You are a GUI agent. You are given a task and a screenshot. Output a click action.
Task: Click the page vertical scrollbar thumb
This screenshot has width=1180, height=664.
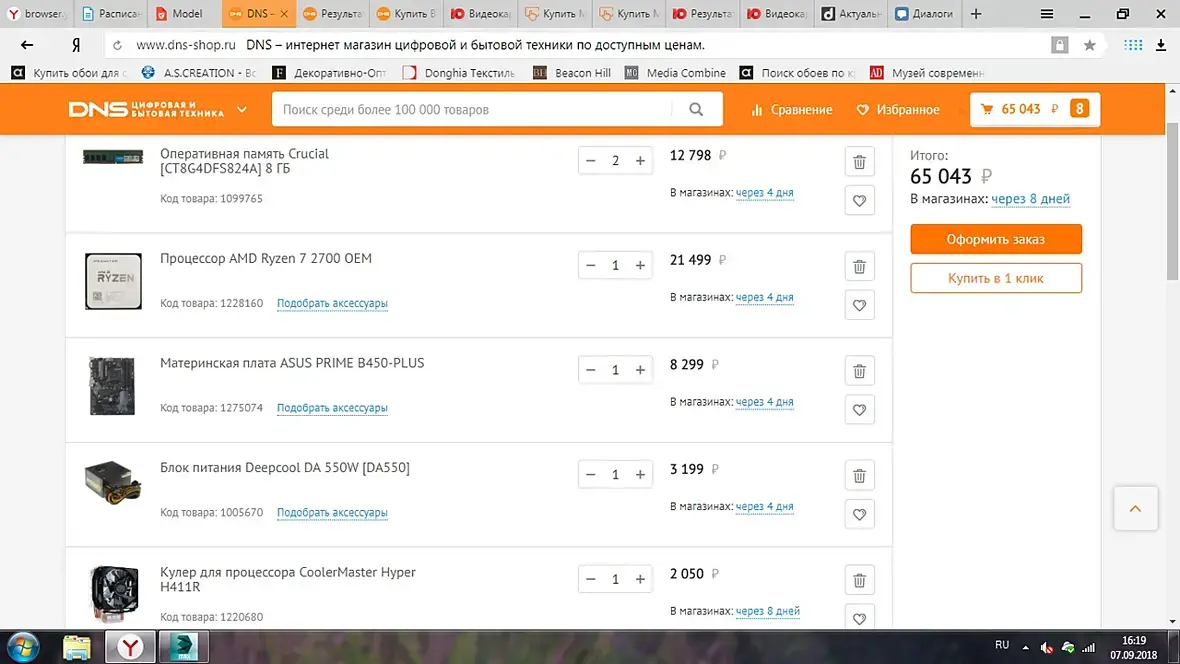[1172, 200]
